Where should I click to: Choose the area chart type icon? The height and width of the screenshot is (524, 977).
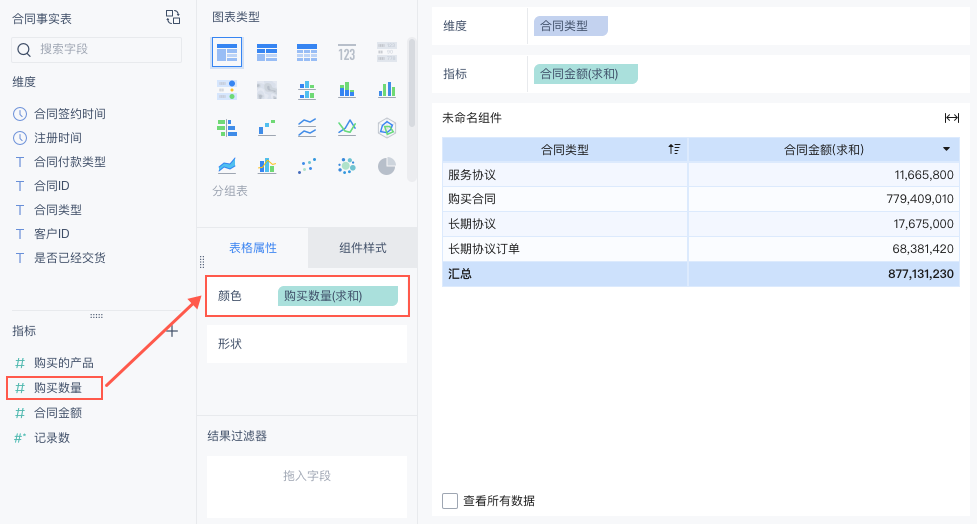(227, 165)
